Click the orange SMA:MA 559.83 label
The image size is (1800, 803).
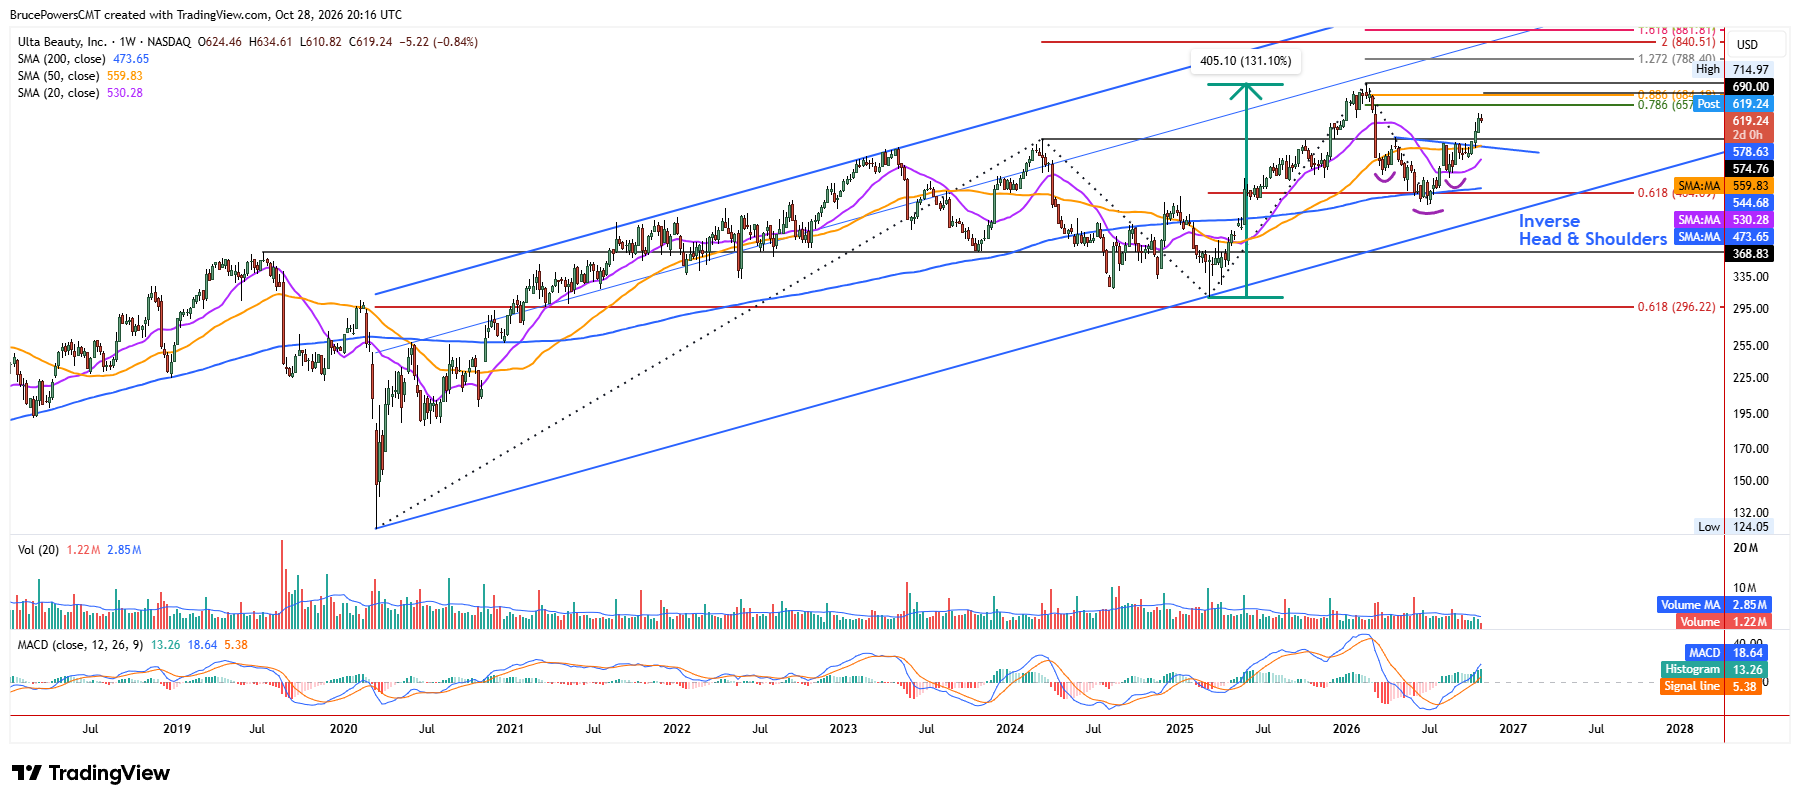1723,186
